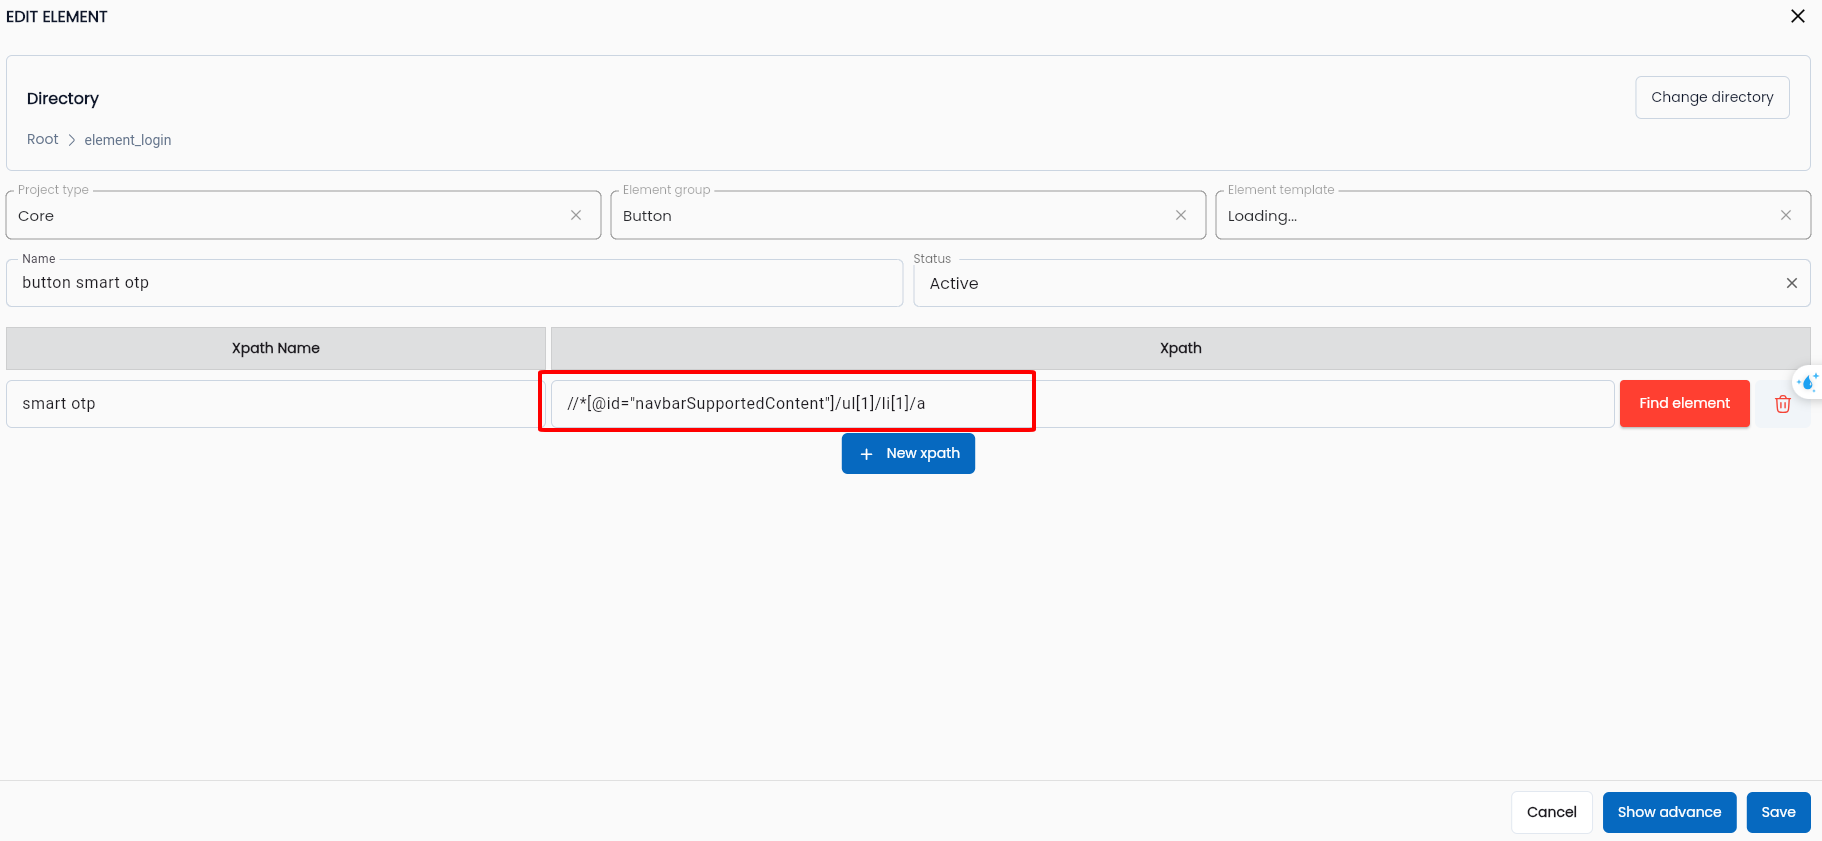The image size is (1822, 841).
Task: Save the element changes
Action: [x=1777, y=812]
